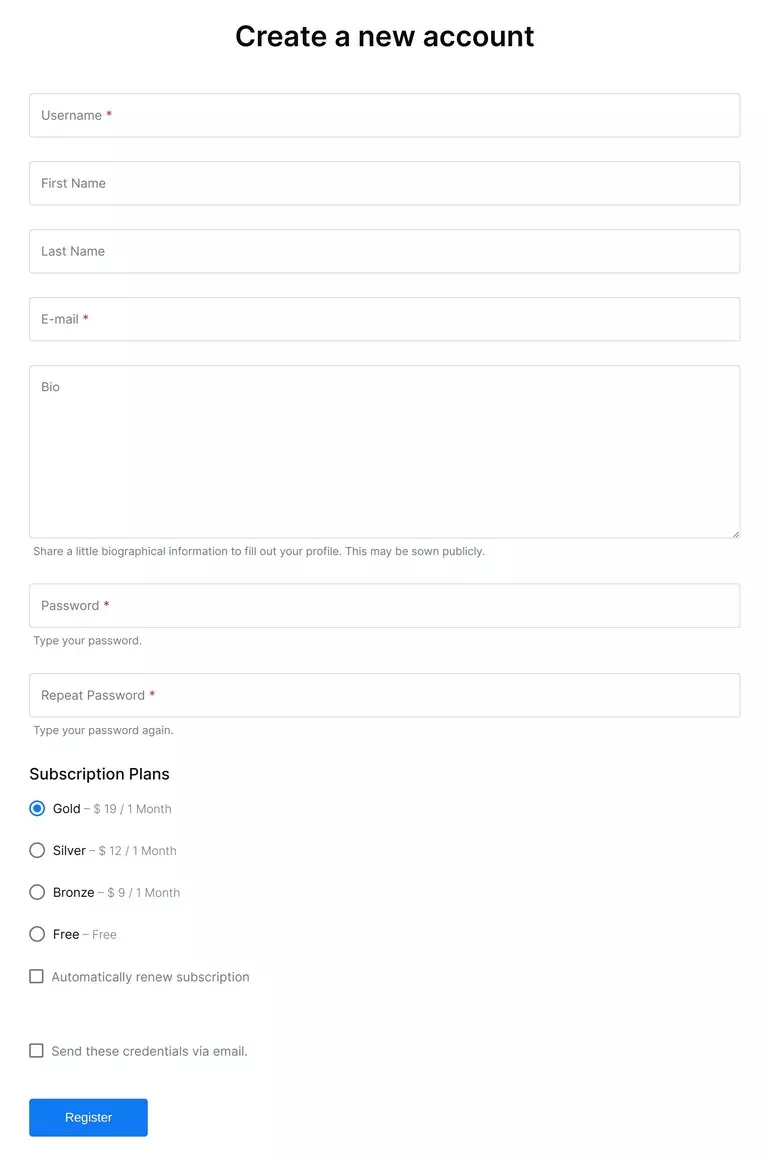Select the Free plan radio option

(37, 935)
